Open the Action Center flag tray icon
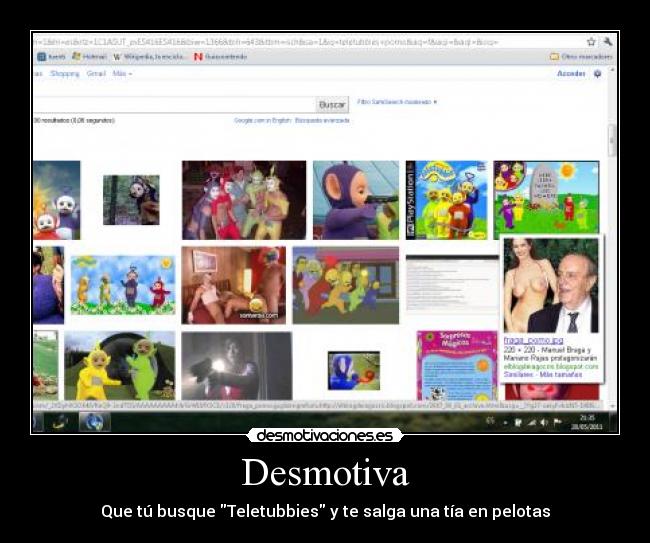The width and height of the screenshot is (650, 543). [x=557, y=422]
